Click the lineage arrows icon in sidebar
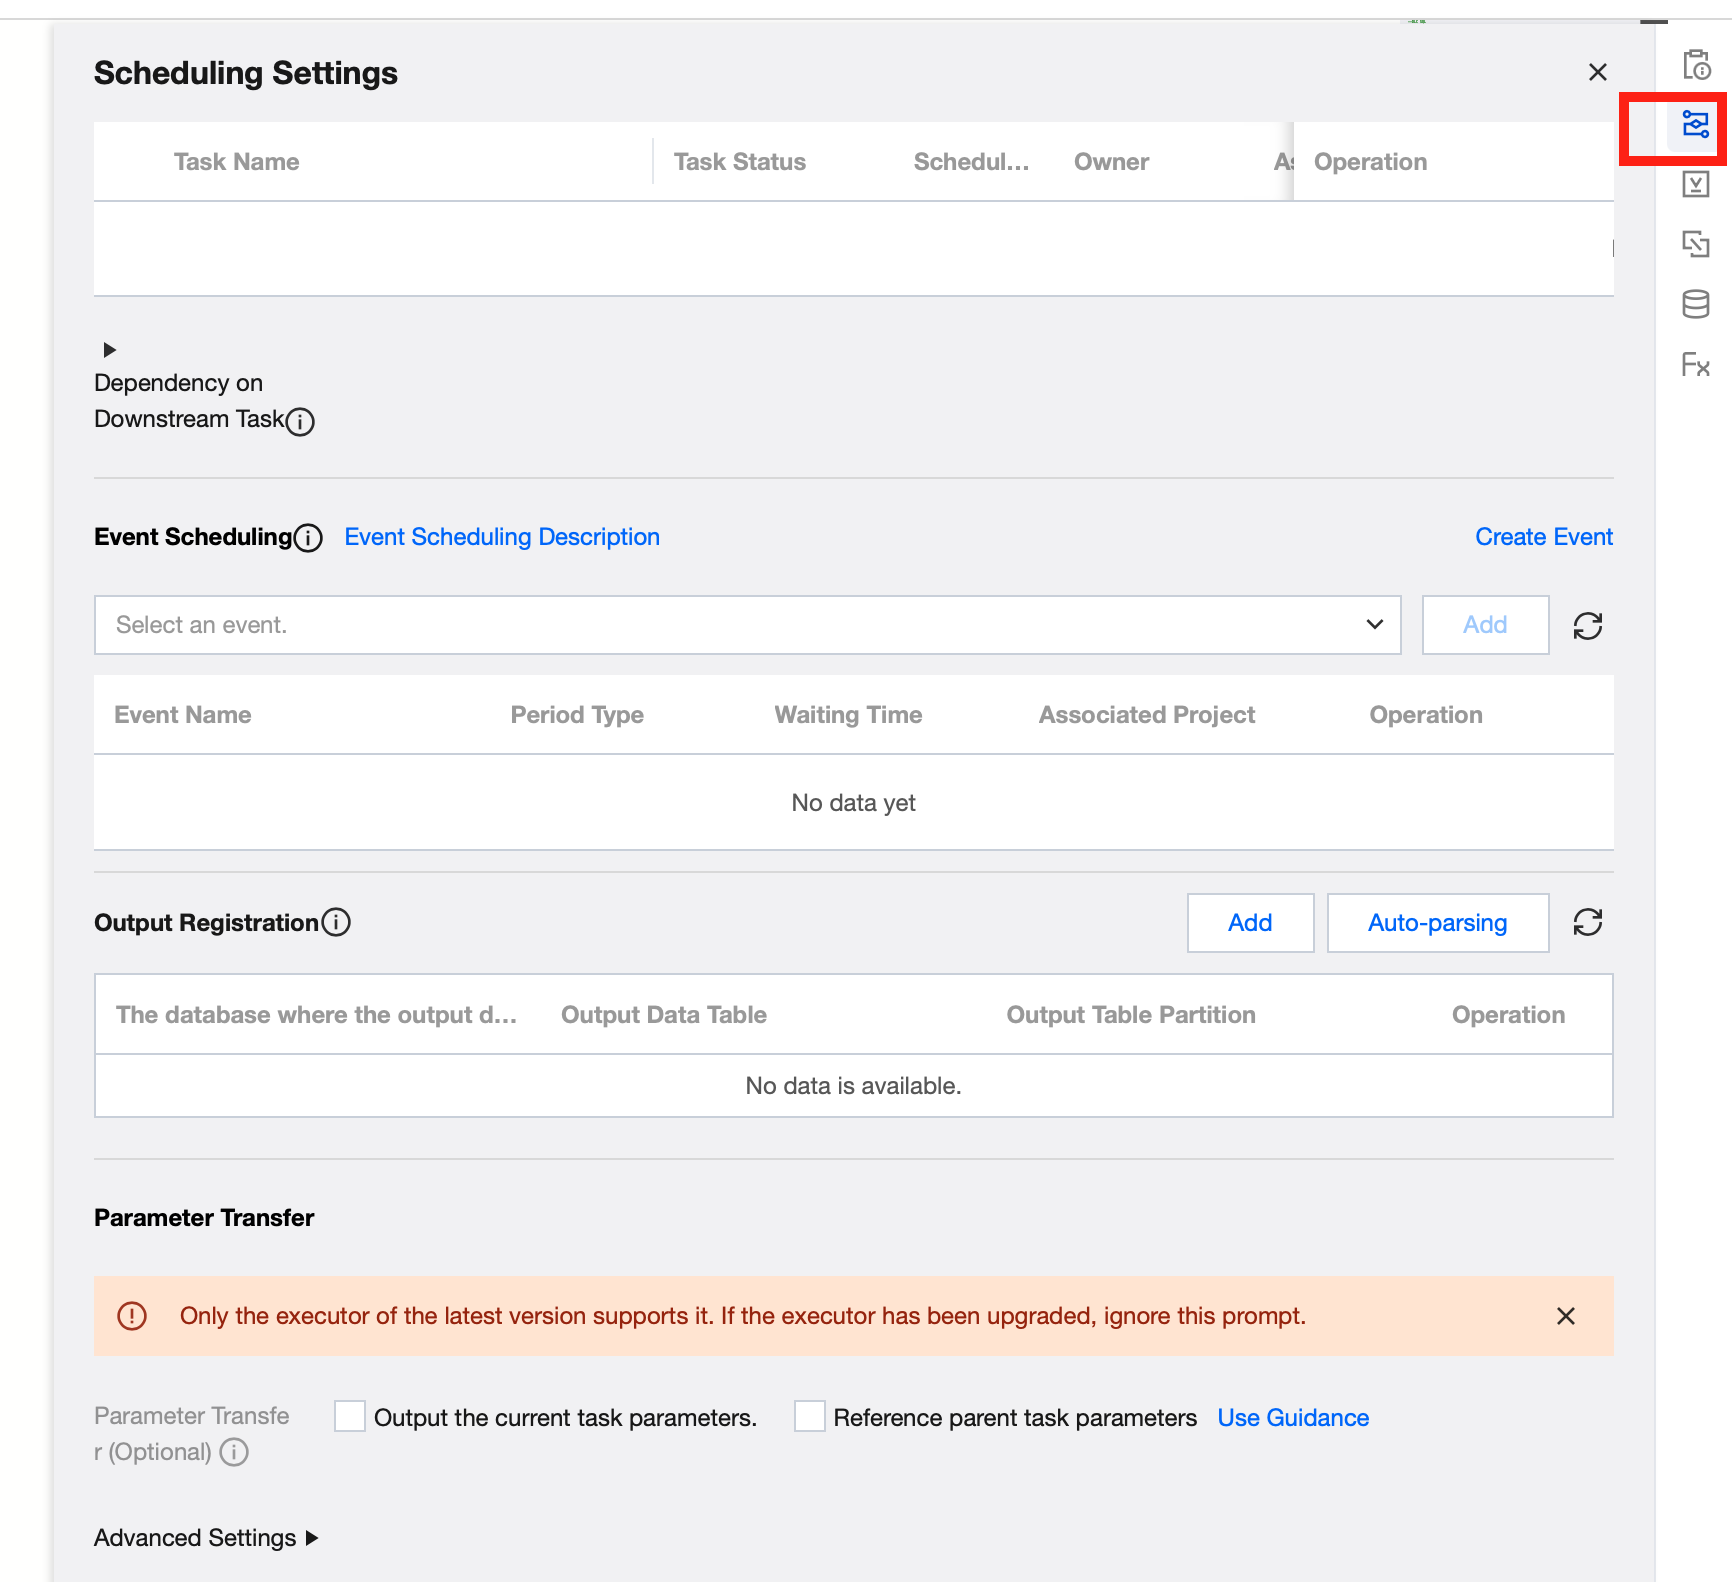The image size is (1732, 1582). (1696, 244)
